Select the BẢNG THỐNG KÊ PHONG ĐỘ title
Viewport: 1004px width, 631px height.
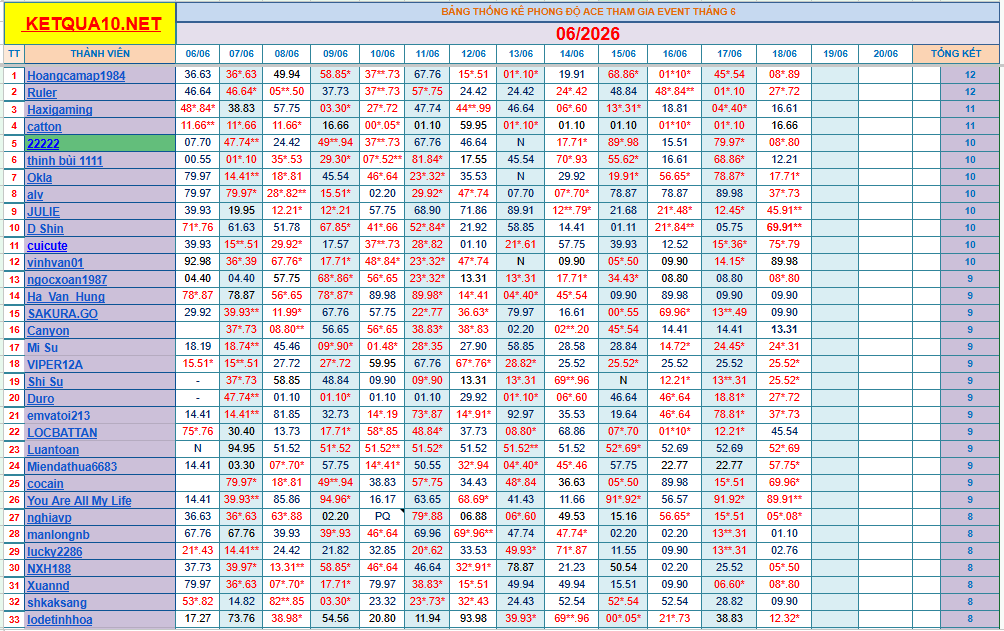click(588, 12)
